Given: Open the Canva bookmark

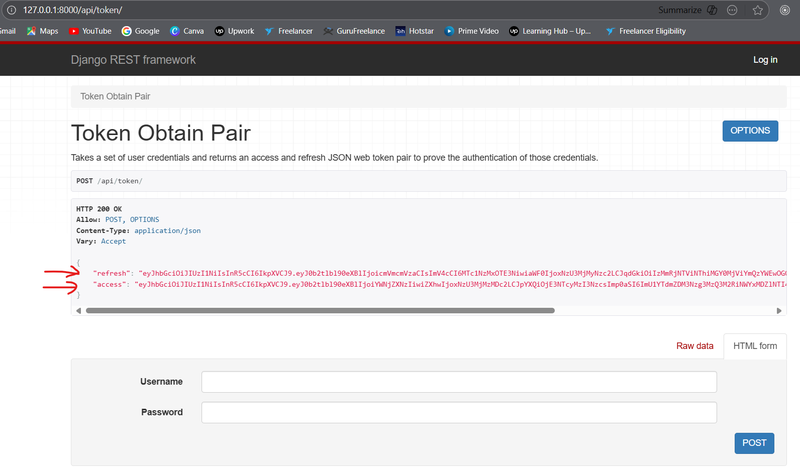Looking at the screenshot, I should click(x=187, y=31).
